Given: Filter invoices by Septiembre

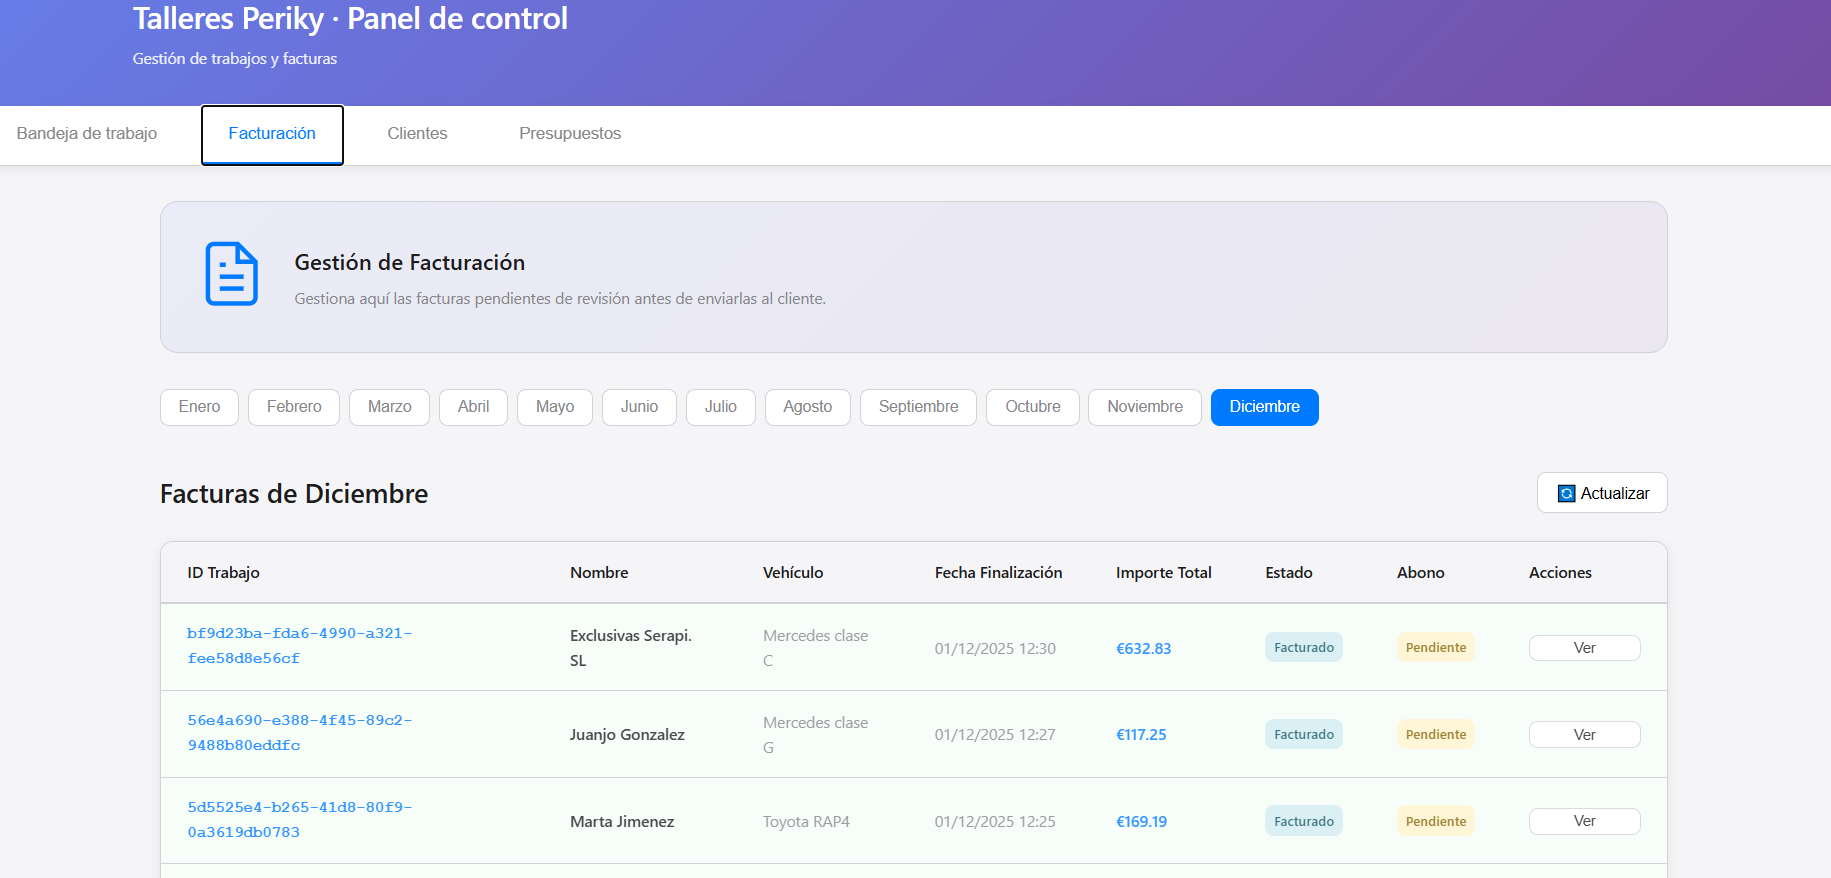Looking at the screenshot, I should click(918, 407).
